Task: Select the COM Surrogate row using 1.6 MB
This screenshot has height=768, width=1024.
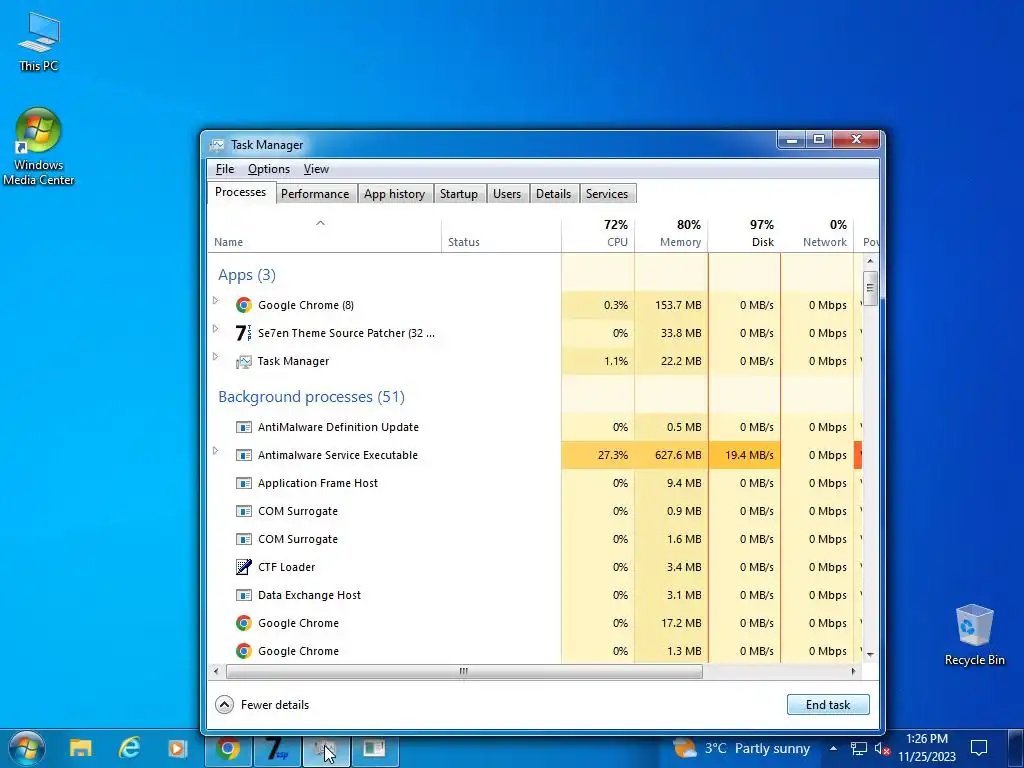Action: click(x=535, y=539)
